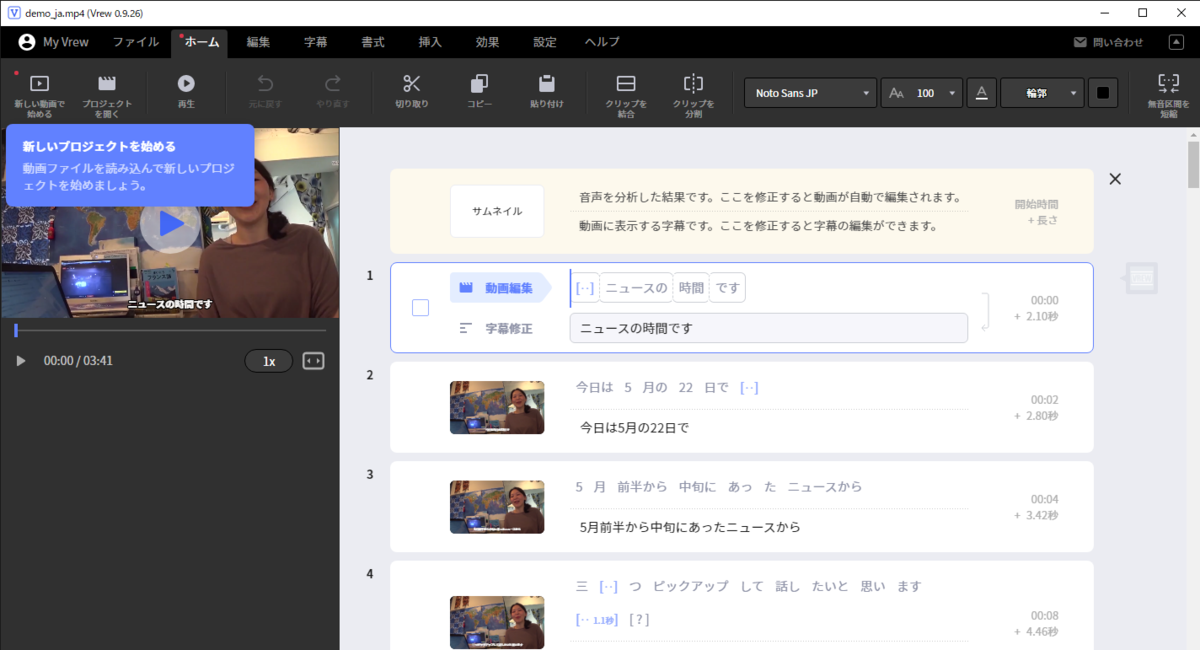
Task: Merge clips with the combine clips tool
Action: tap(625, 92)
